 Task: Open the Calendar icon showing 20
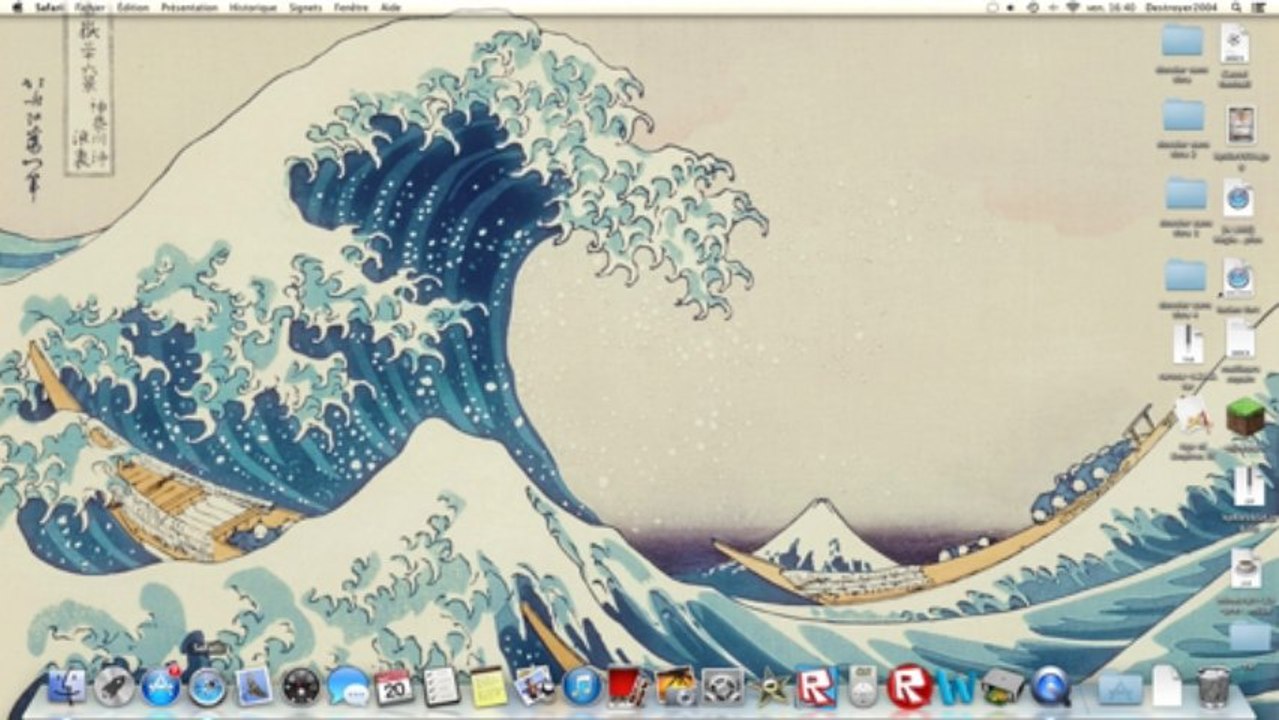[x=394, y=686]
